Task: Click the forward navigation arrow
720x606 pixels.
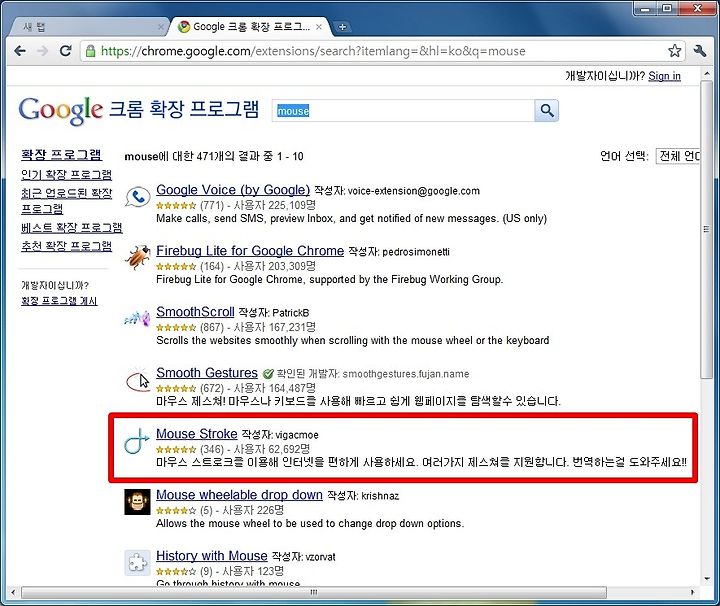Action: [x=42, y=51]
